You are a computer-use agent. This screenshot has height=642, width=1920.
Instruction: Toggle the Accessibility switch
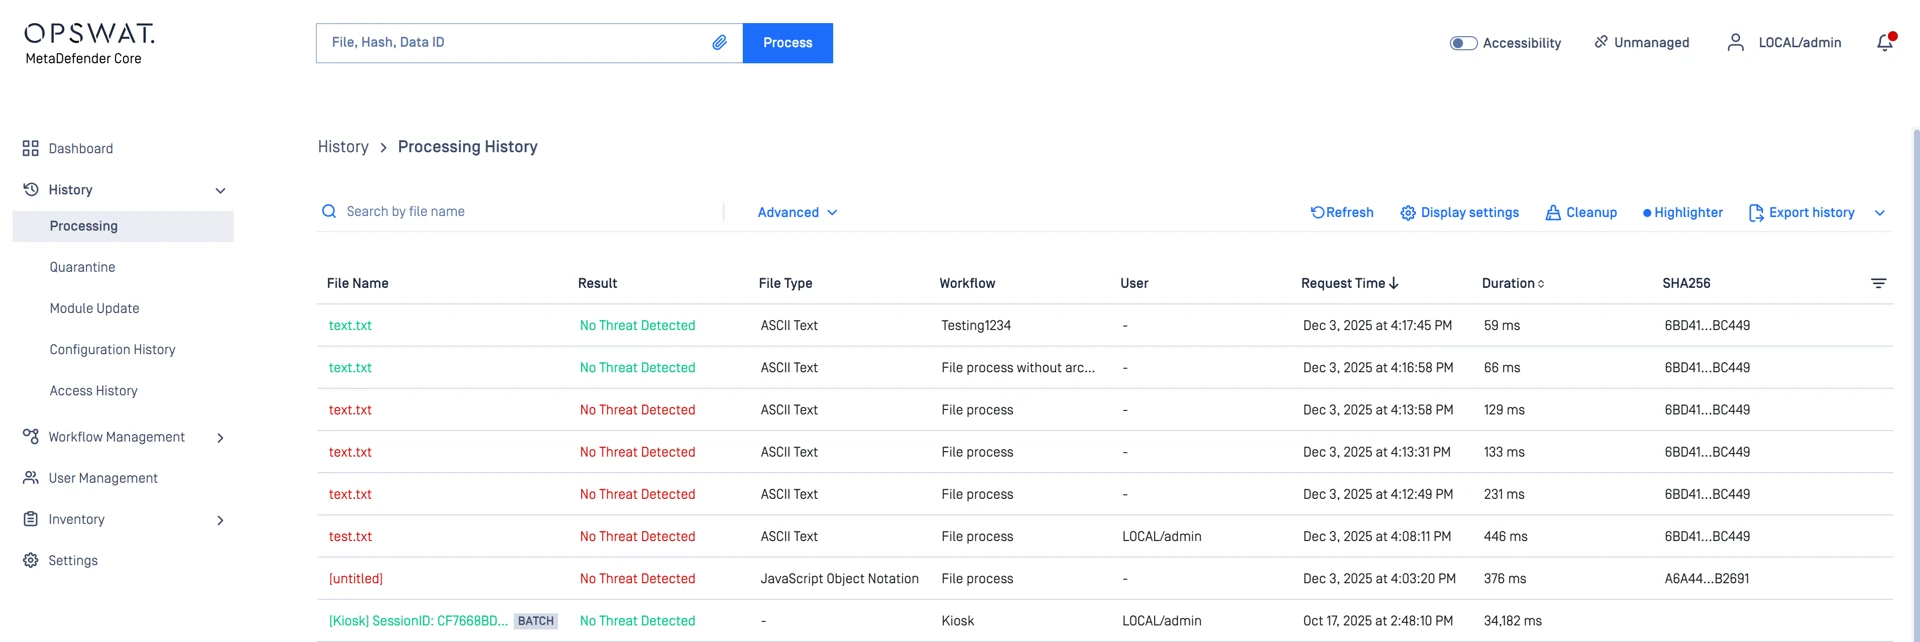coord(1463,43)
